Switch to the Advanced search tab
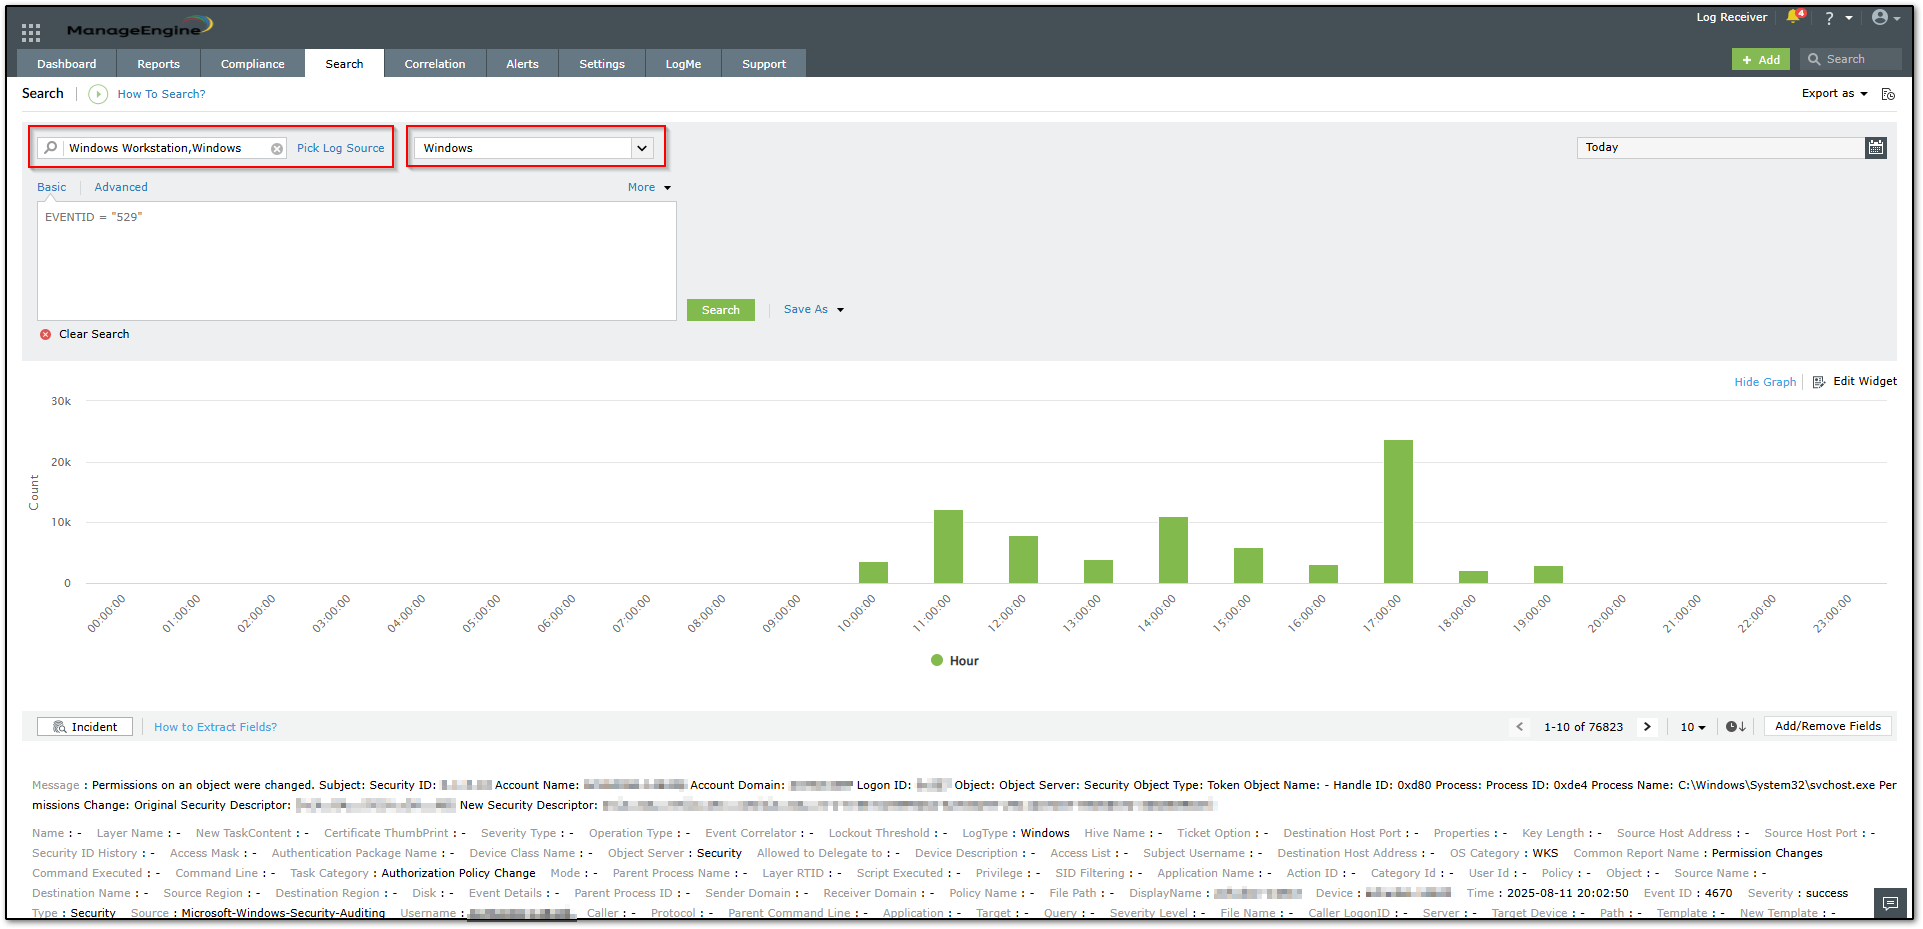Image resolution: width=1923 pixels, height=929 pixels. point(121,187)
